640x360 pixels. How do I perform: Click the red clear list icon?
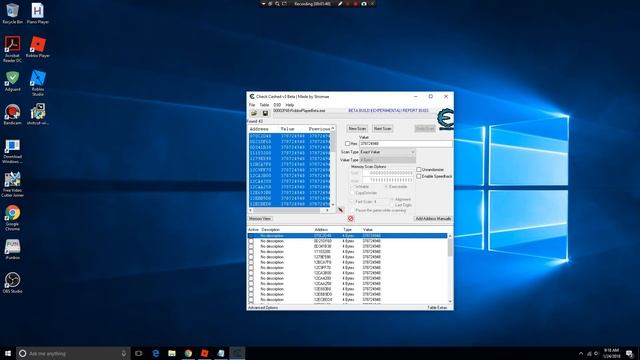350,219
